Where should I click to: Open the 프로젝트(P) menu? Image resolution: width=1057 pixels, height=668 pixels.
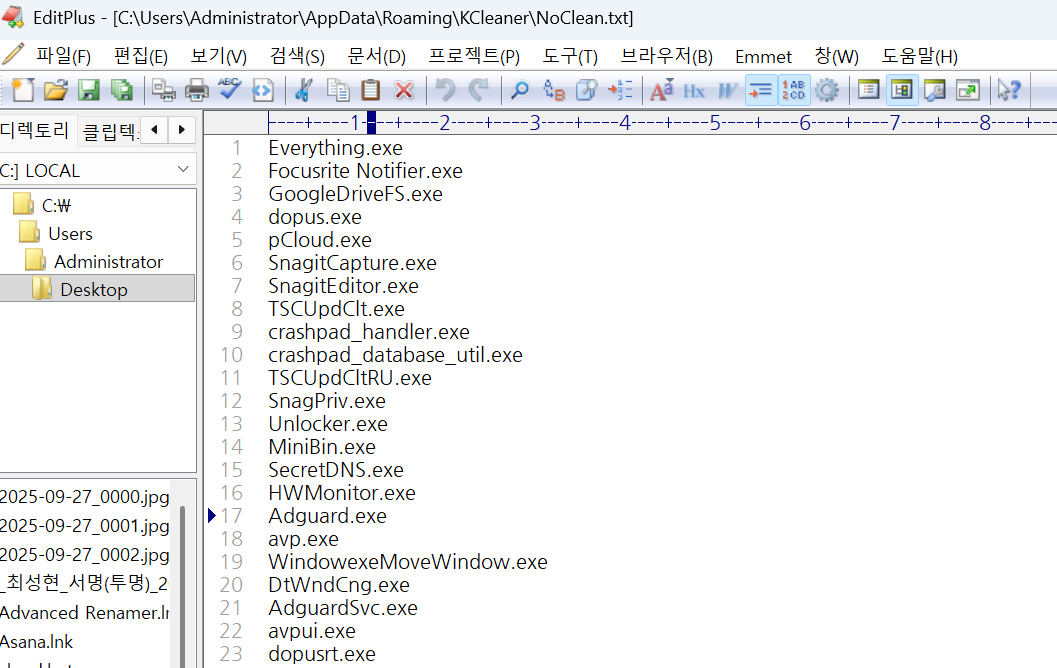click(x=474, y=56)
